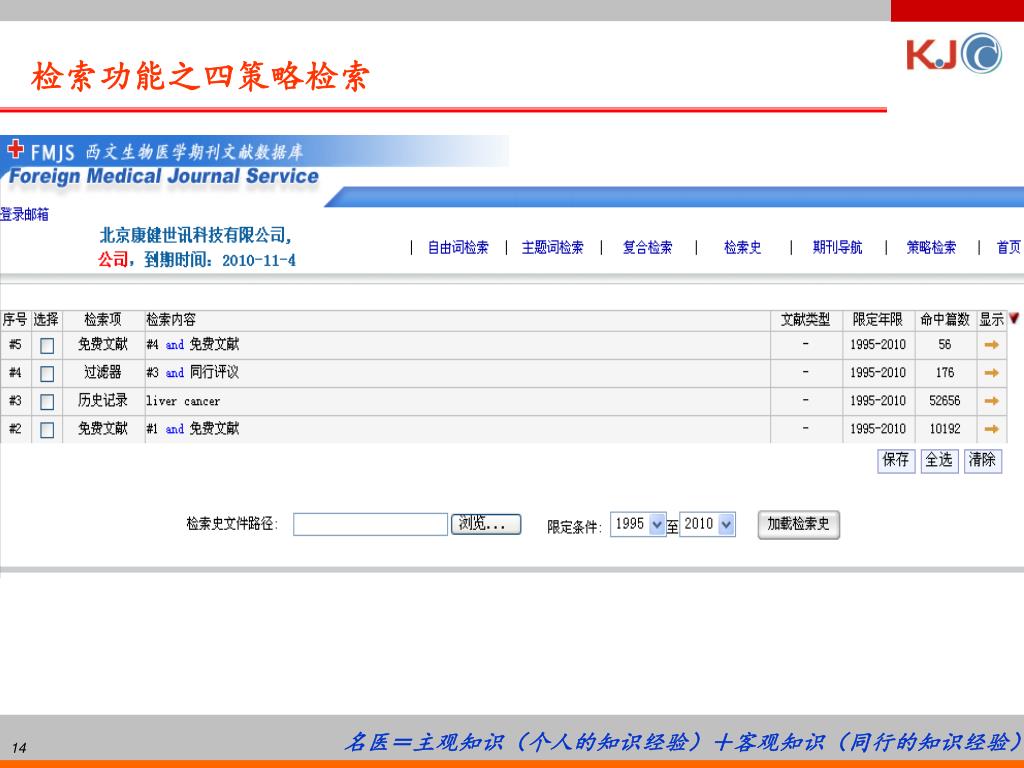Switch to 策略检索 in navigation

931,248
